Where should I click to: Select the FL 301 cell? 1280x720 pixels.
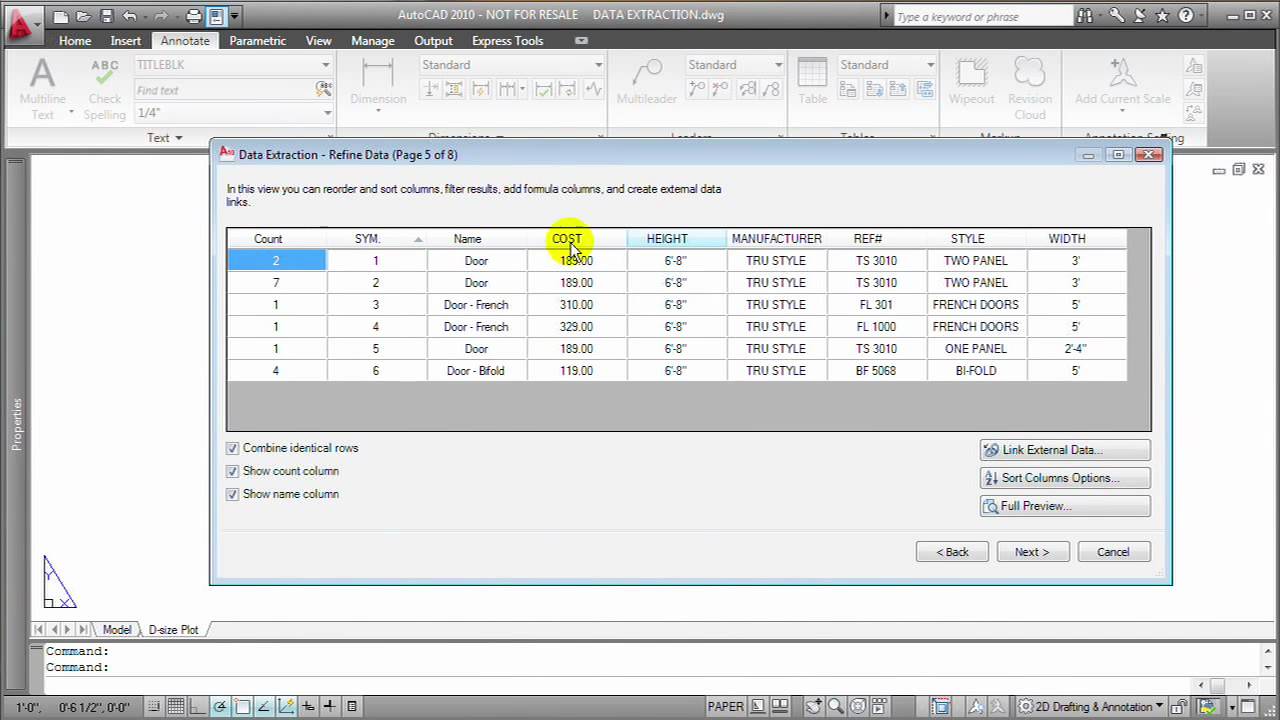pyautogui.click(x=876, y=305)
